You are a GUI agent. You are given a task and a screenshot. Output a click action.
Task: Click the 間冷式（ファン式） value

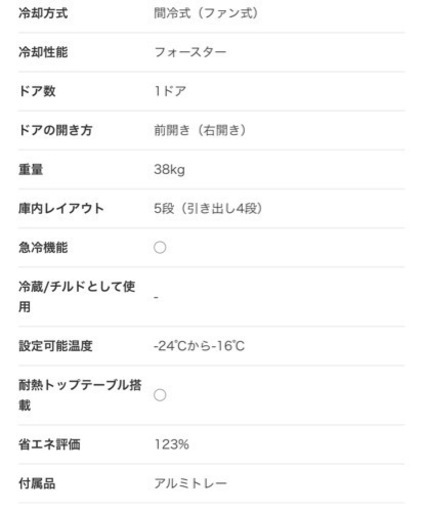coord(206,13)
